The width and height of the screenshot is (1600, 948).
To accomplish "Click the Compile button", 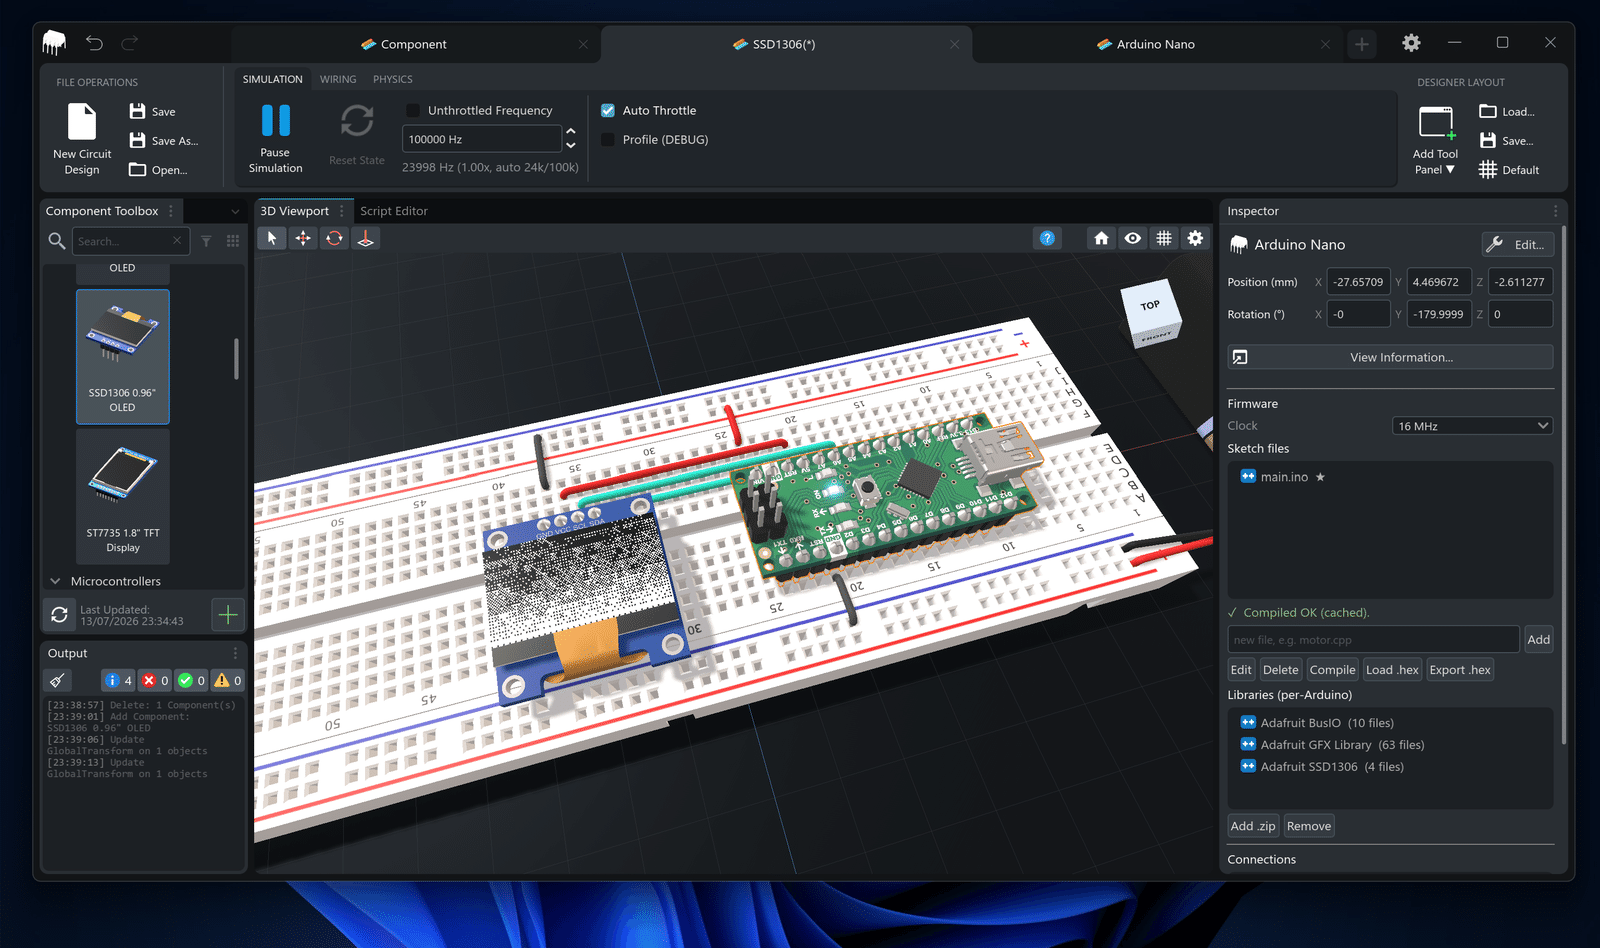I will [1332, 670].
